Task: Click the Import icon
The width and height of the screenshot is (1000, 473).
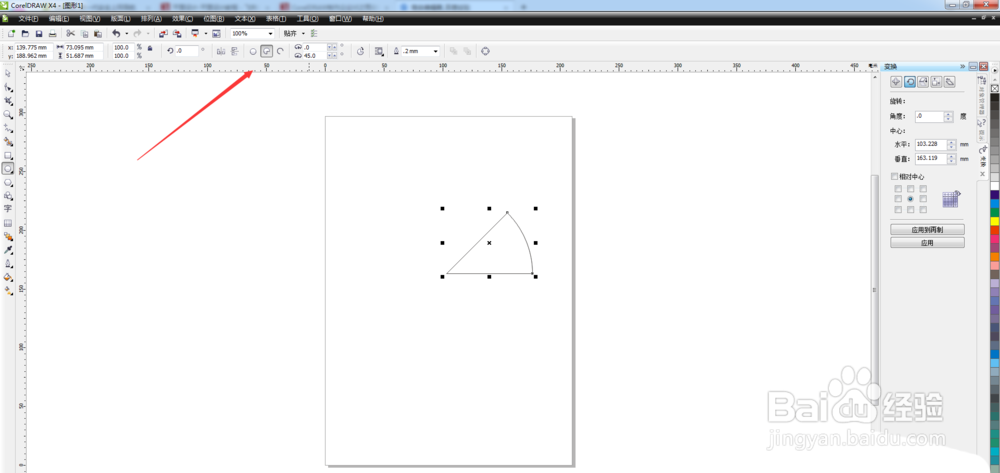Action: coord(163,33)
